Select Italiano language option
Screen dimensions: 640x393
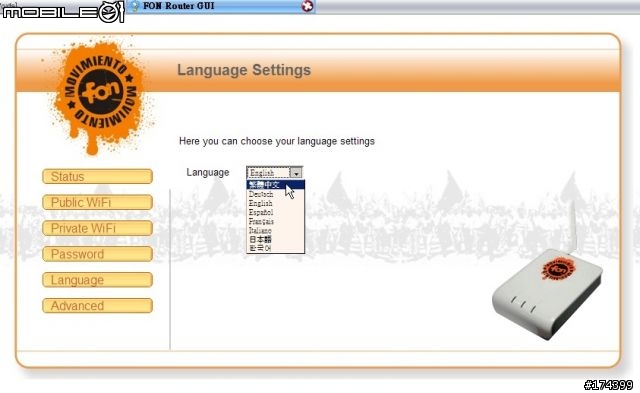[x=276, y=230]
